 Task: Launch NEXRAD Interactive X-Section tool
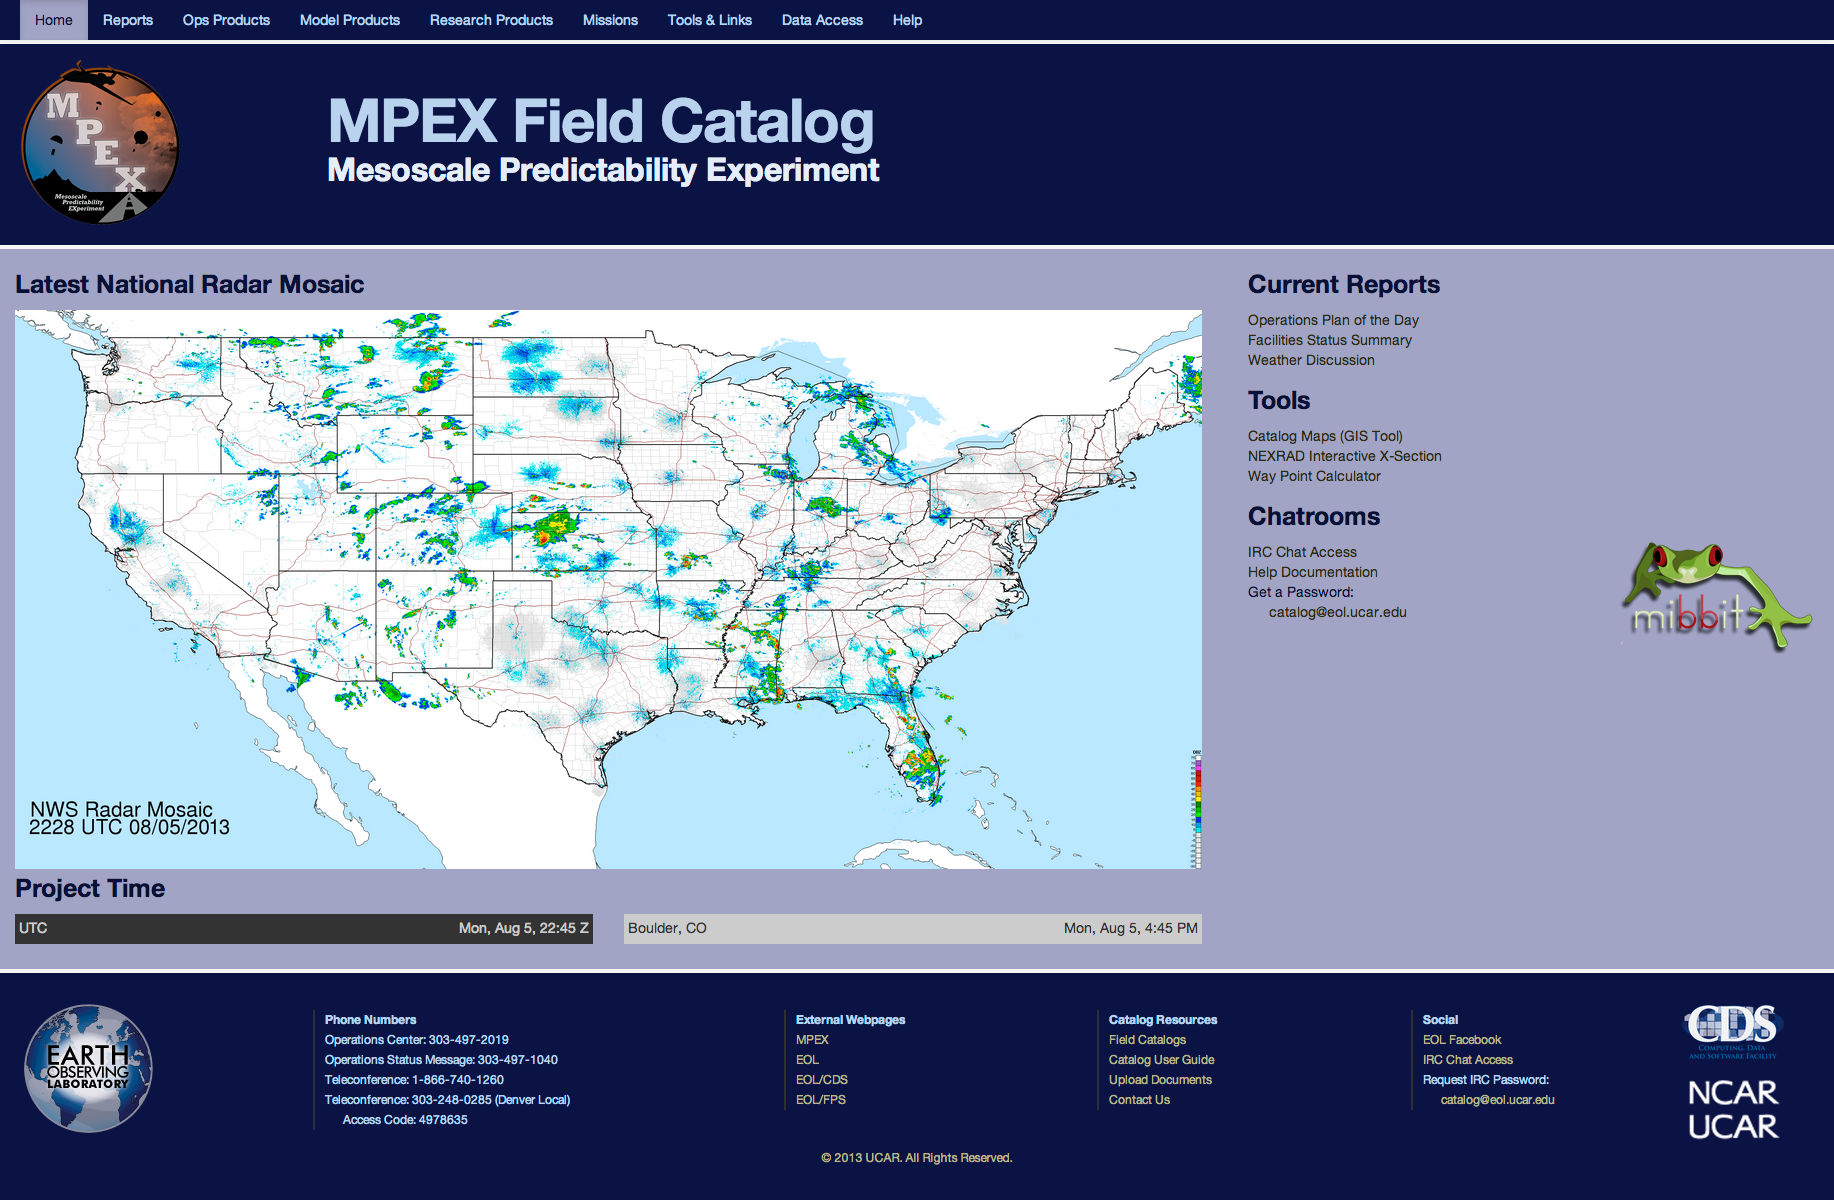pos(1344,456)
